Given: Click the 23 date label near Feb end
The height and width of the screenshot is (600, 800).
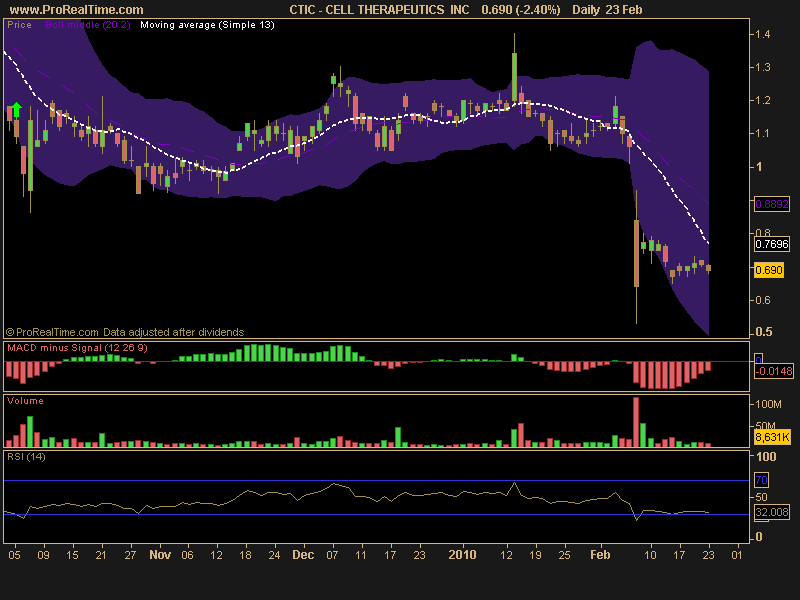Looking at the screenshot, I should (x=708, y=555).
